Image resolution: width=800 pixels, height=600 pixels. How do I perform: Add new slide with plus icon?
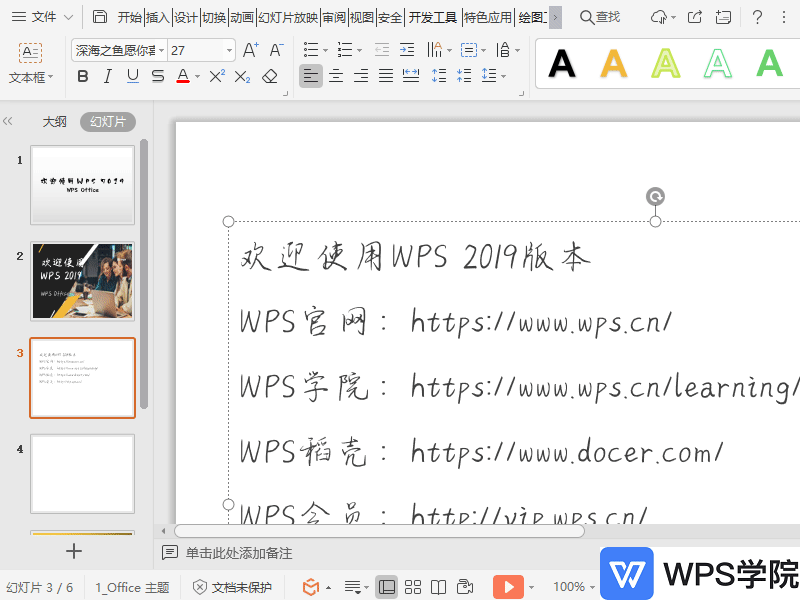(x=74, y=551)
